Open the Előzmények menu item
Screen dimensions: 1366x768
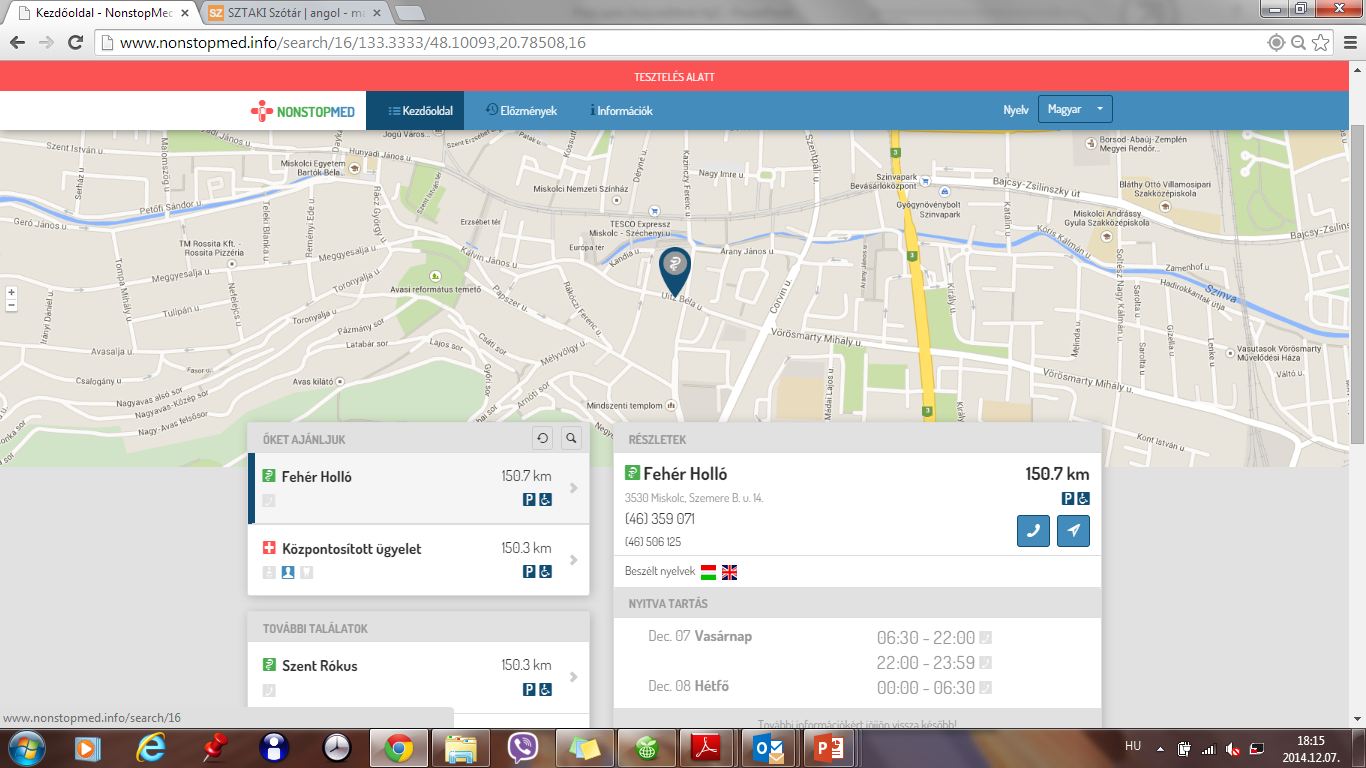[521, 111]
